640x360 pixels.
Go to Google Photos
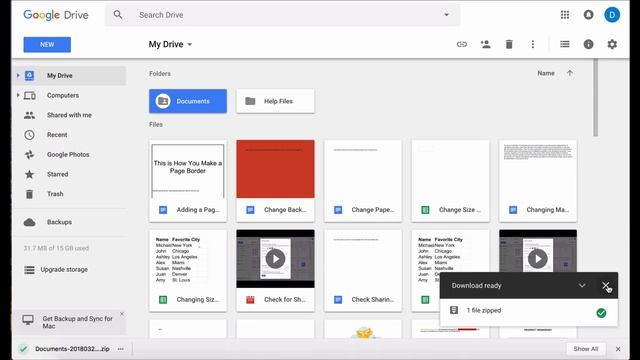(x=69, y=155)
